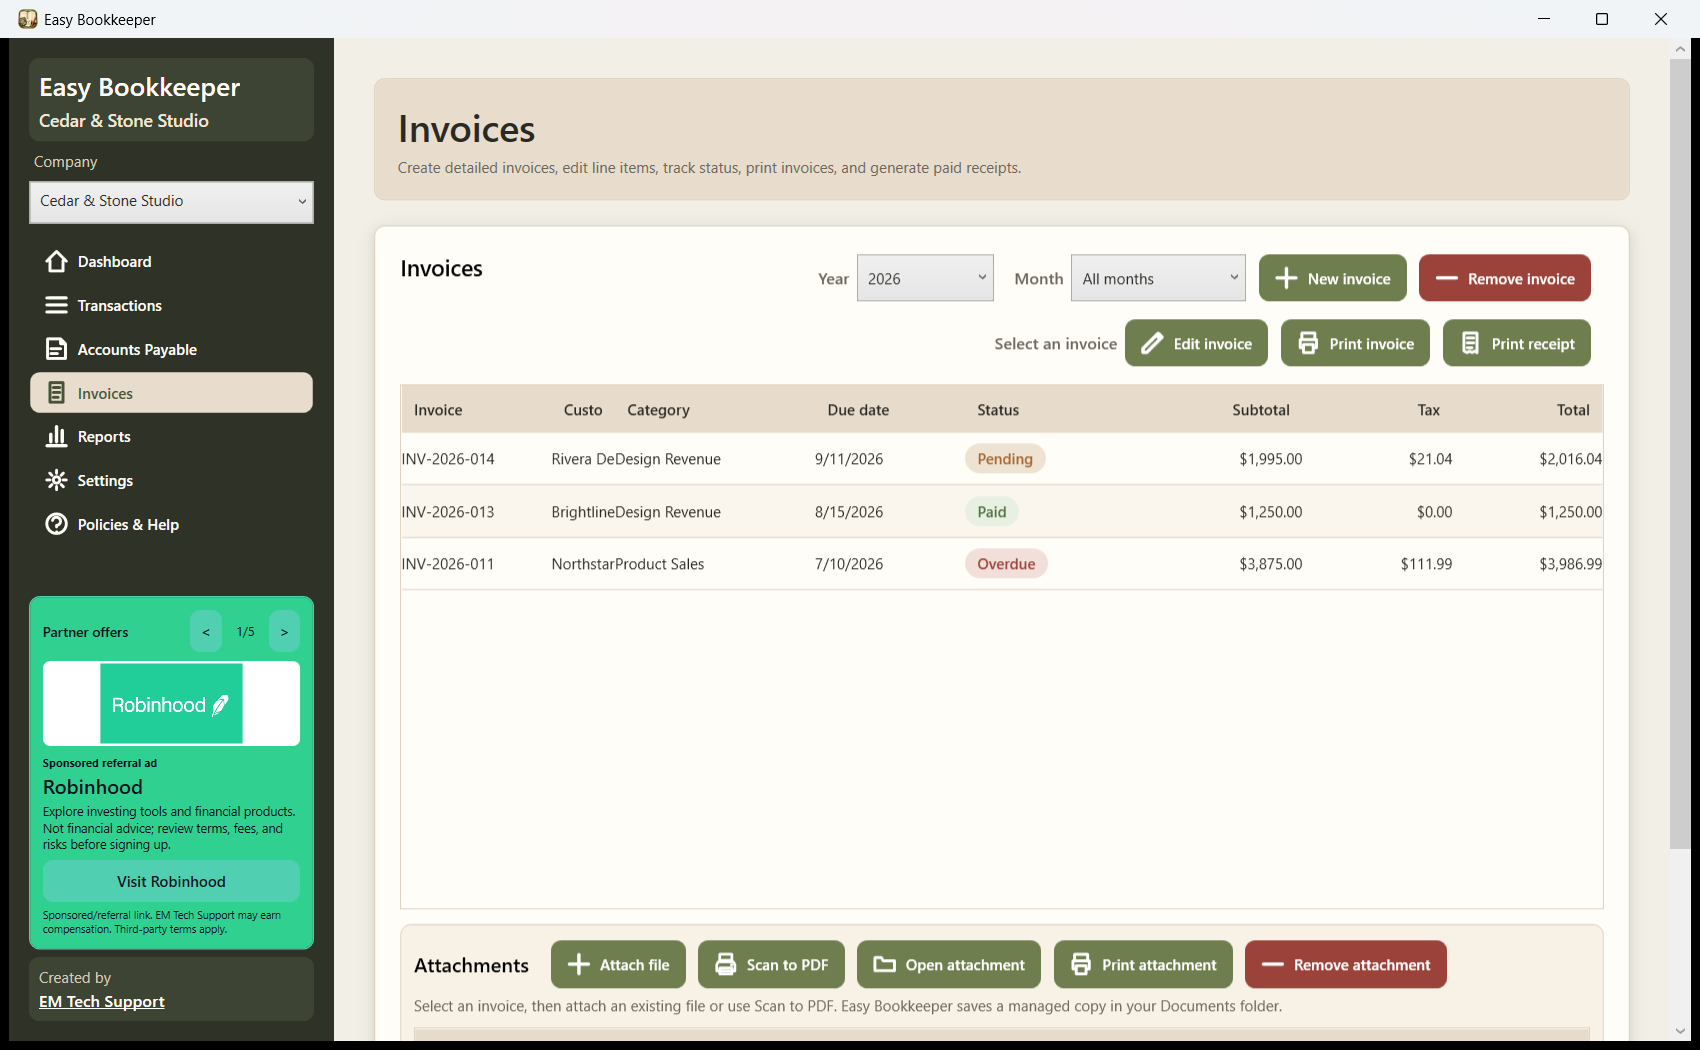This screenshot has height=1050, width=1700.
Task: Click the Invoices sidebar icon
Action: [x=56, y=393]
